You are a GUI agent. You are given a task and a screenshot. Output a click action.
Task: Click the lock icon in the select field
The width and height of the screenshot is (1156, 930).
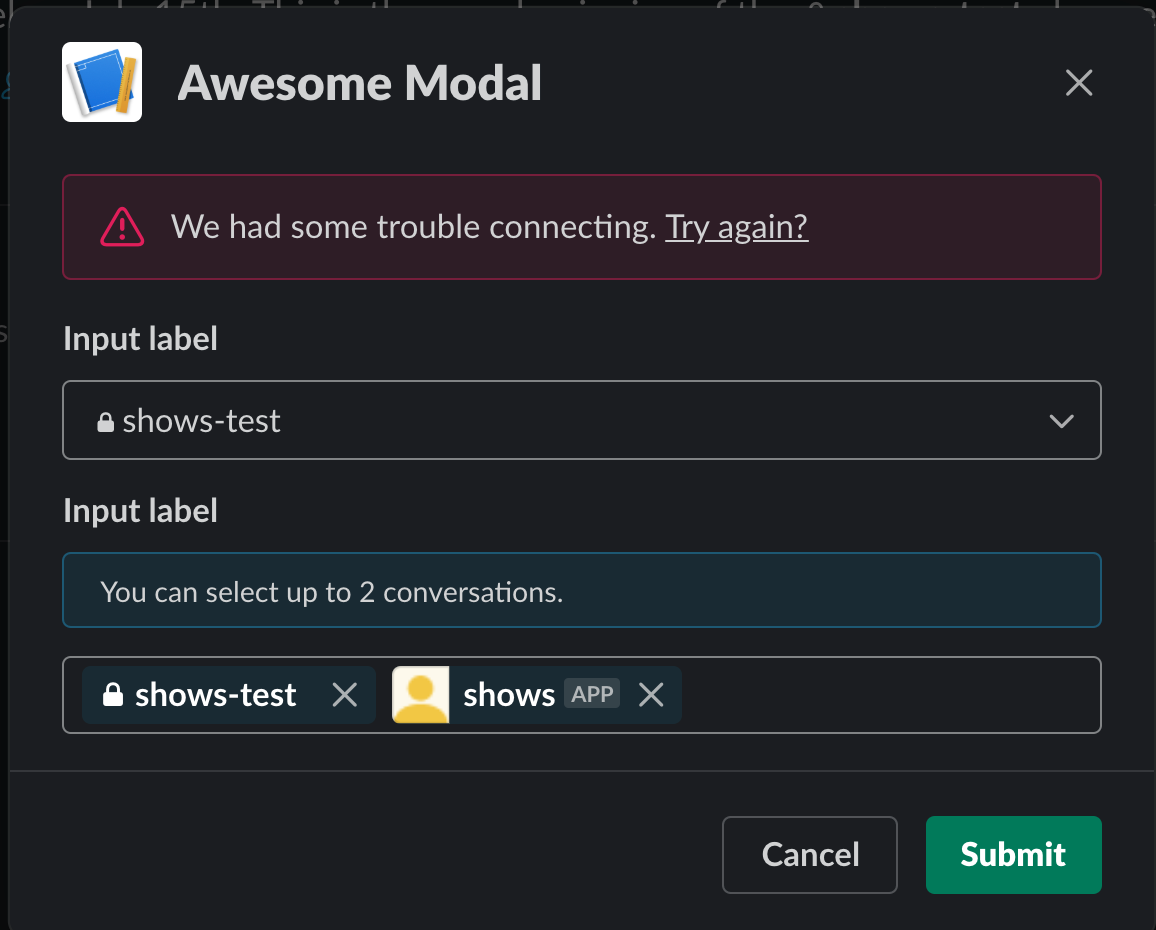105,422
